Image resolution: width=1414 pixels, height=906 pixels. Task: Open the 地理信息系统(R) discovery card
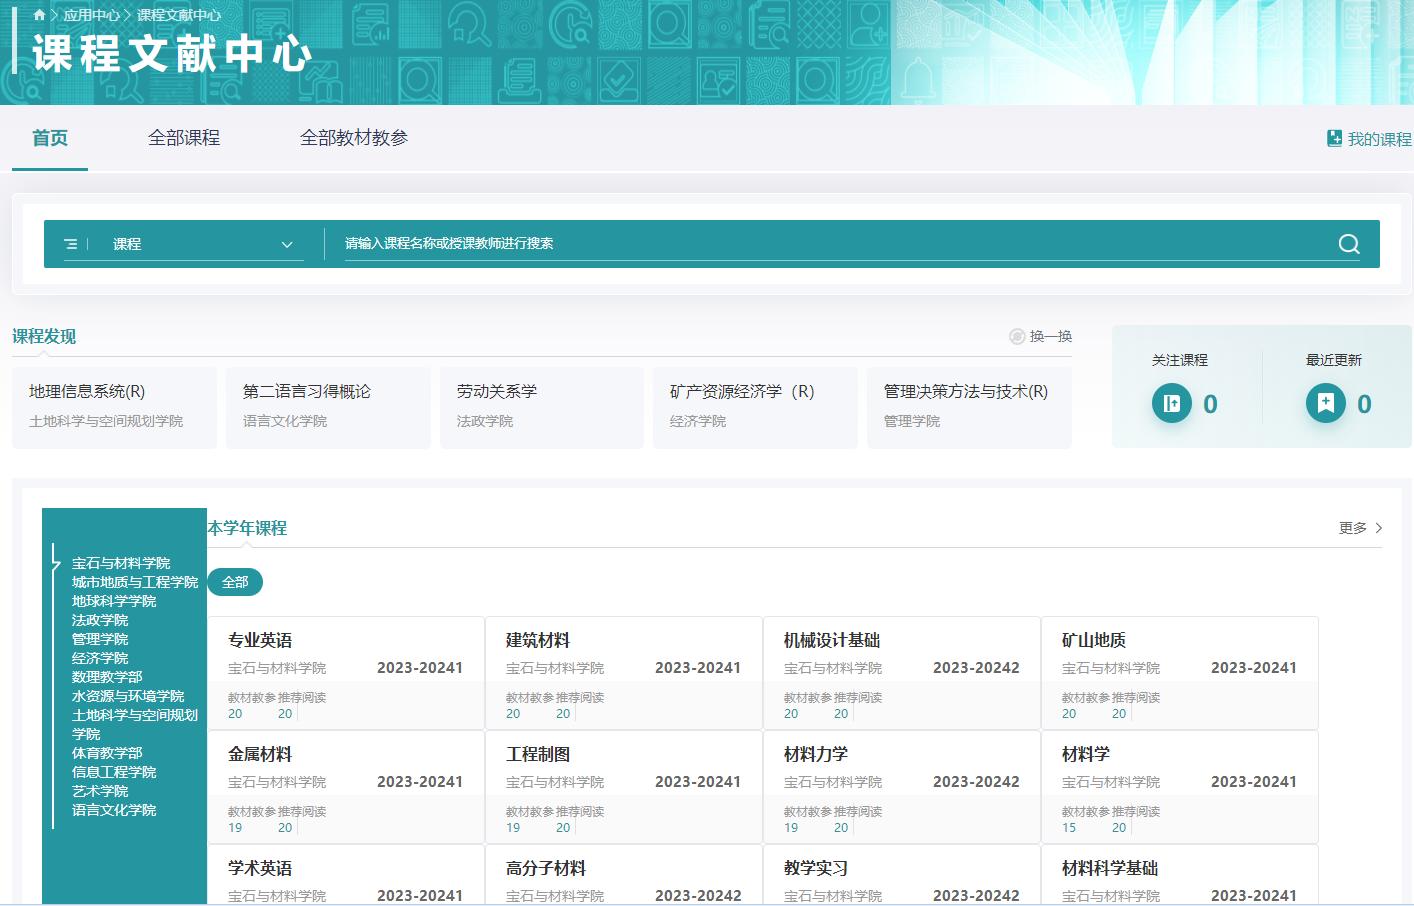click(x=114, y=406)
